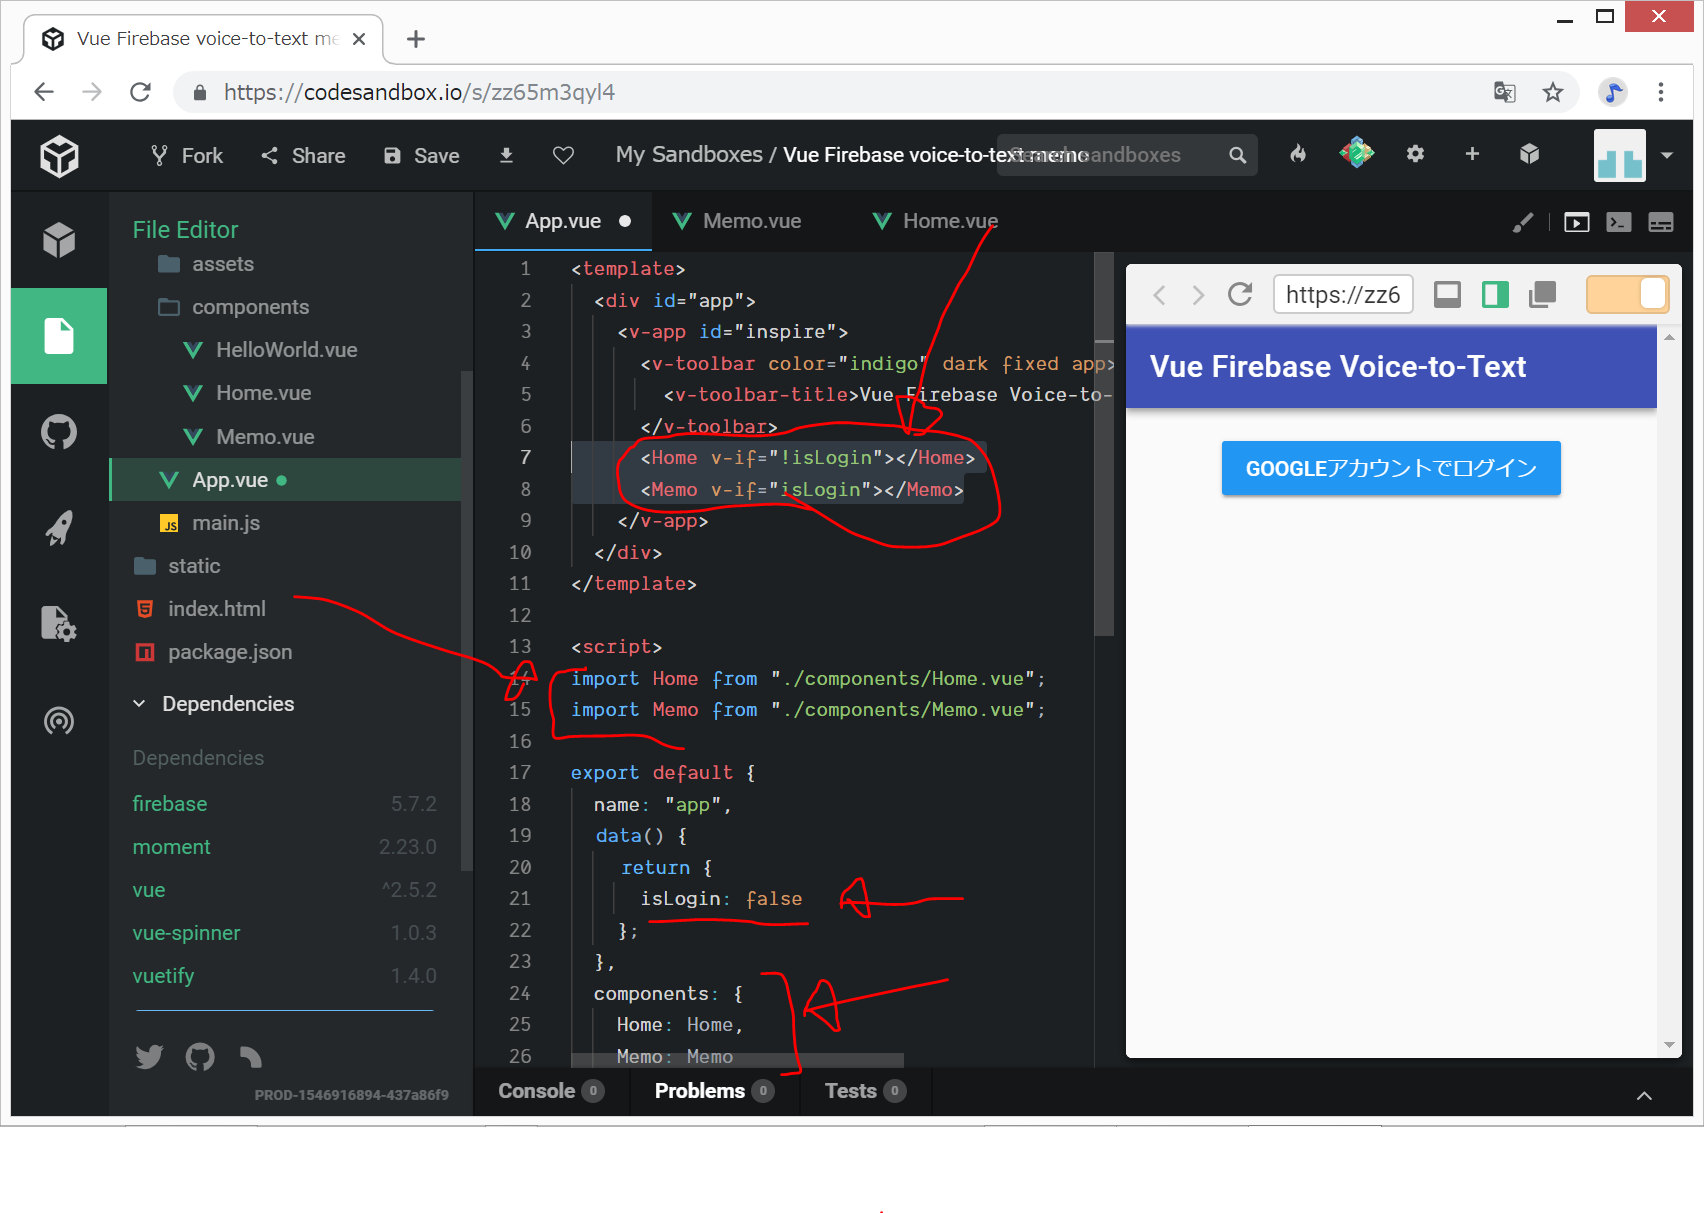Click the Fork button in the header
The image size is (1704, 1213).
coord(187,155)
